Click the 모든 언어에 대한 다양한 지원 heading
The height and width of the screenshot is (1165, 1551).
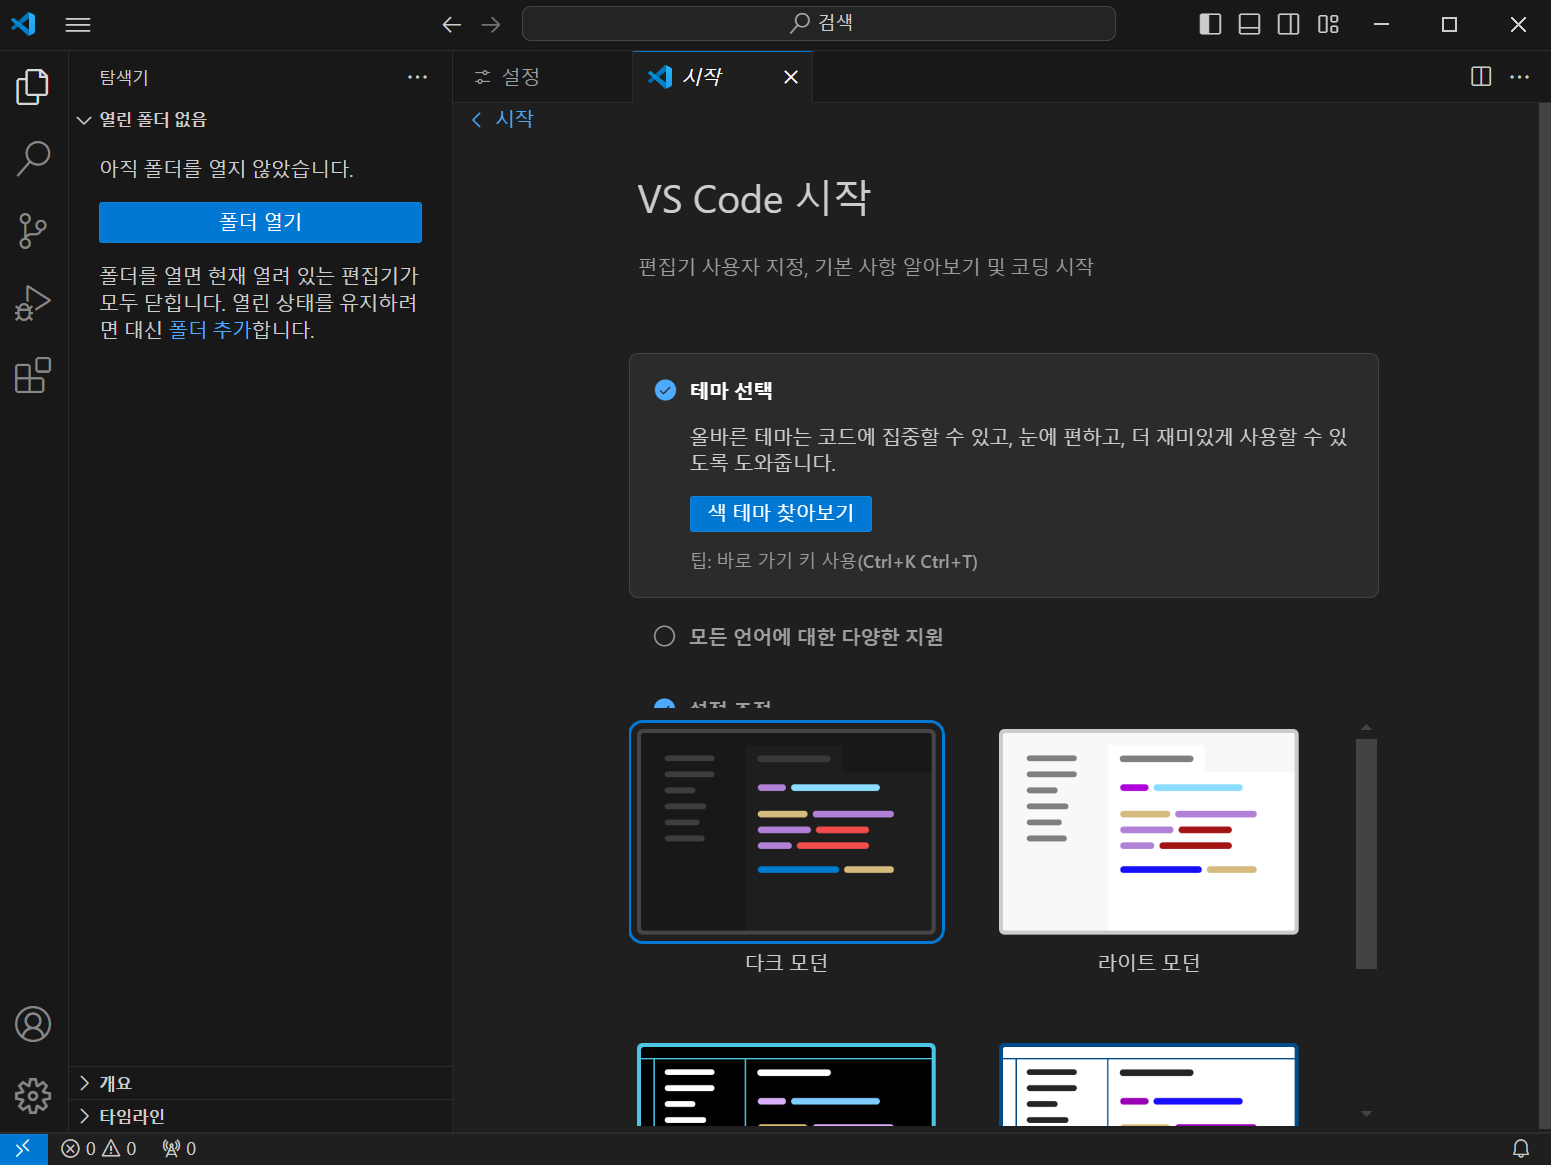click(x=816, y=637)
